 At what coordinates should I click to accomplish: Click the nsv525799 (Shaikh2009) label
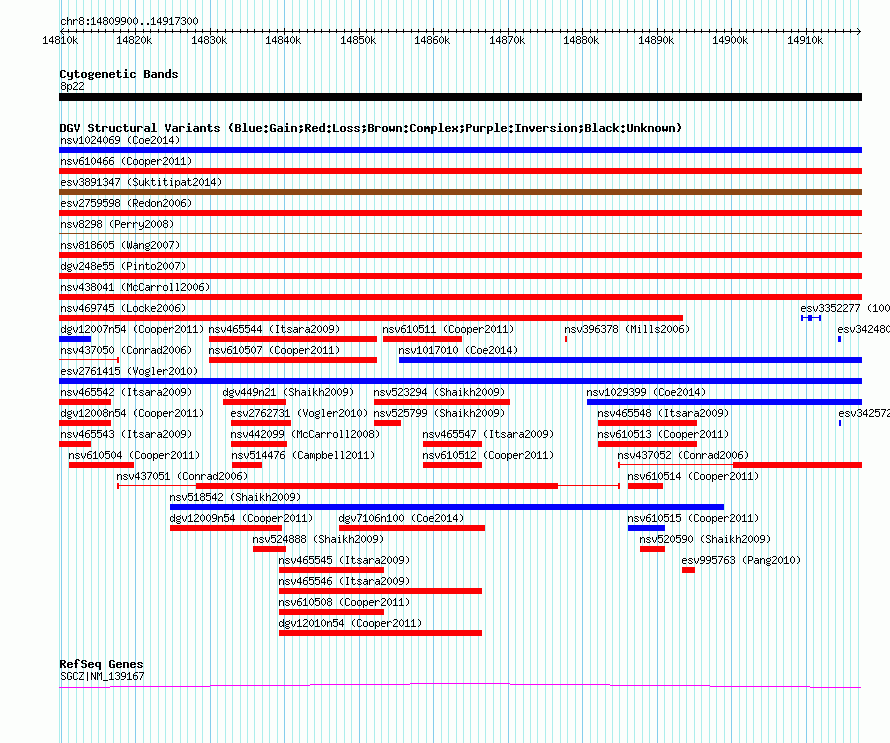tap(439, 413)
